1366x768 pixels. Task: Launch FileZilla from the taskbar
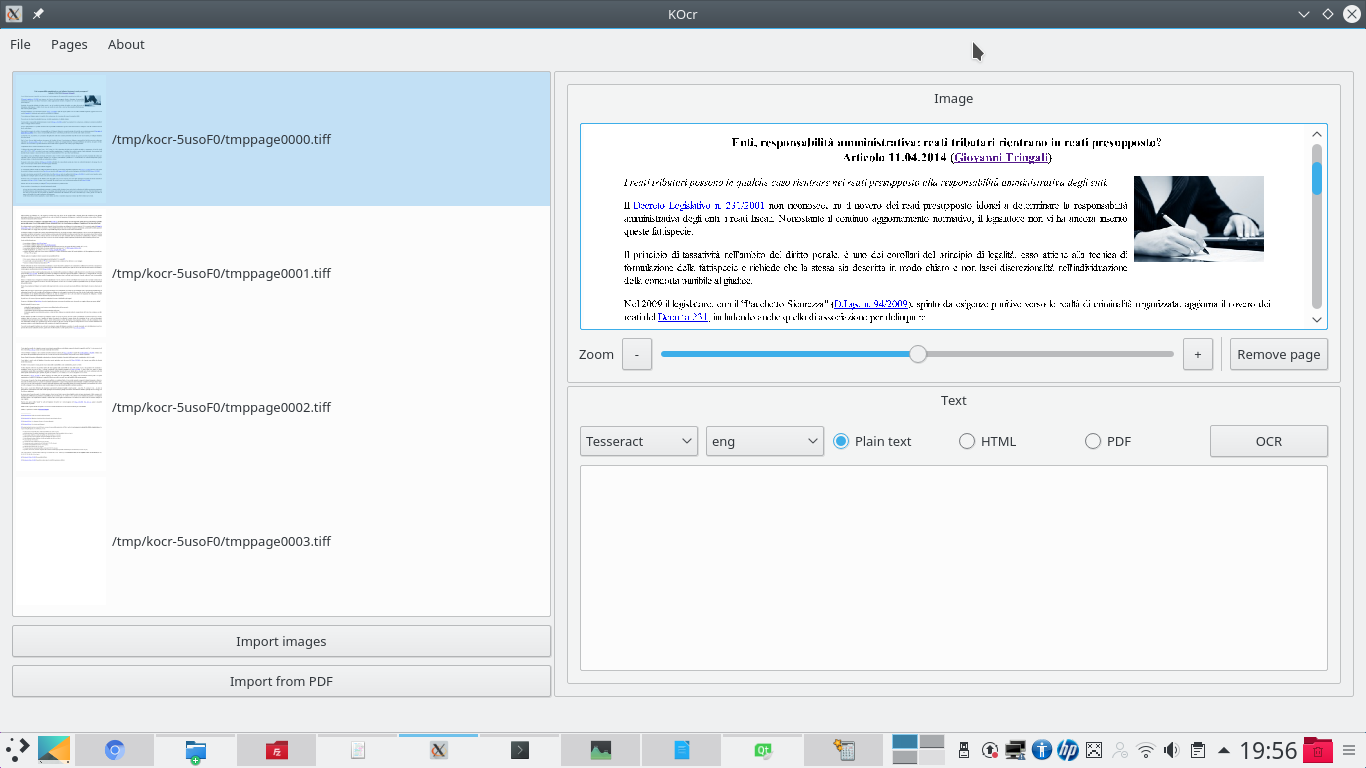tap(277, 750)
